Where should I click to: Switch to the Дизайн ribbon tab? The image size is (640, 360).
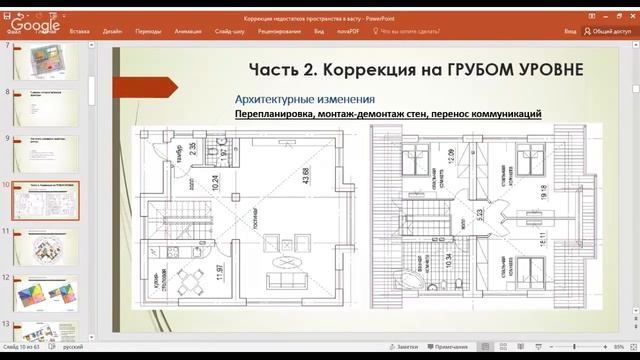[112, 31]
